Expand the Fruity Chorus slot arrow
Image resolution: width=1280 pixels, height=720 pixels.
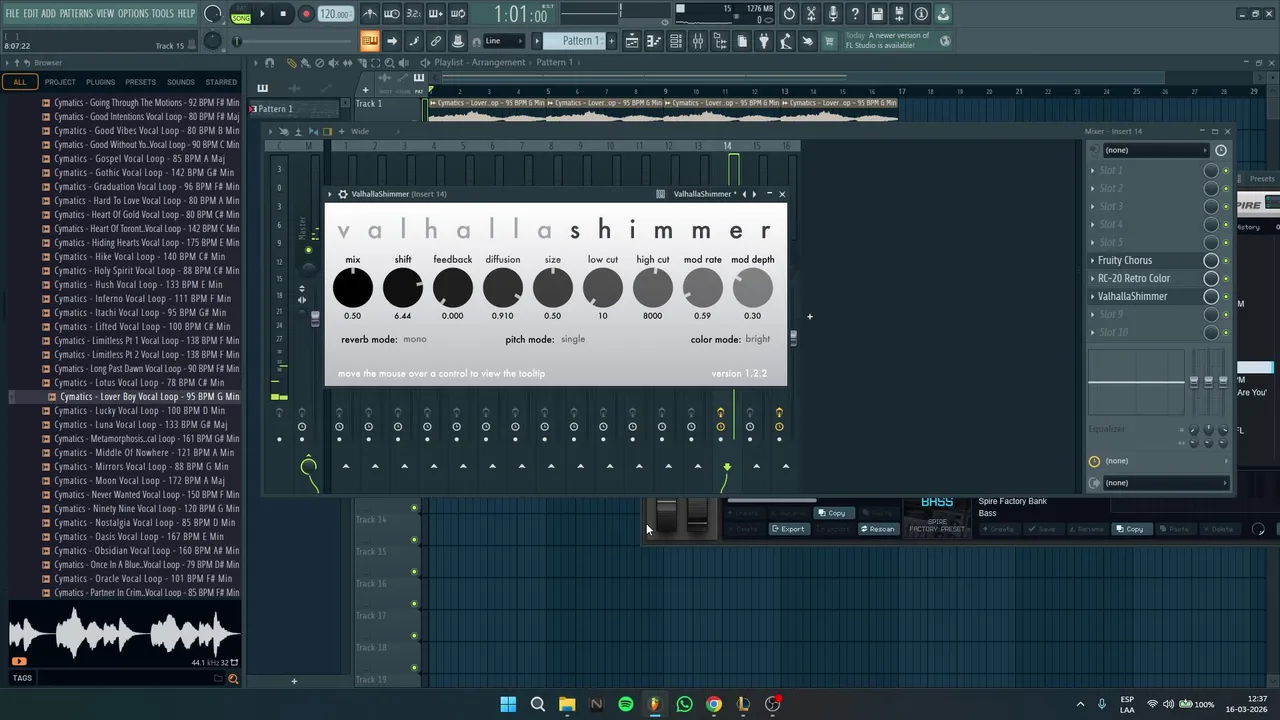(x=1092, y=261)
